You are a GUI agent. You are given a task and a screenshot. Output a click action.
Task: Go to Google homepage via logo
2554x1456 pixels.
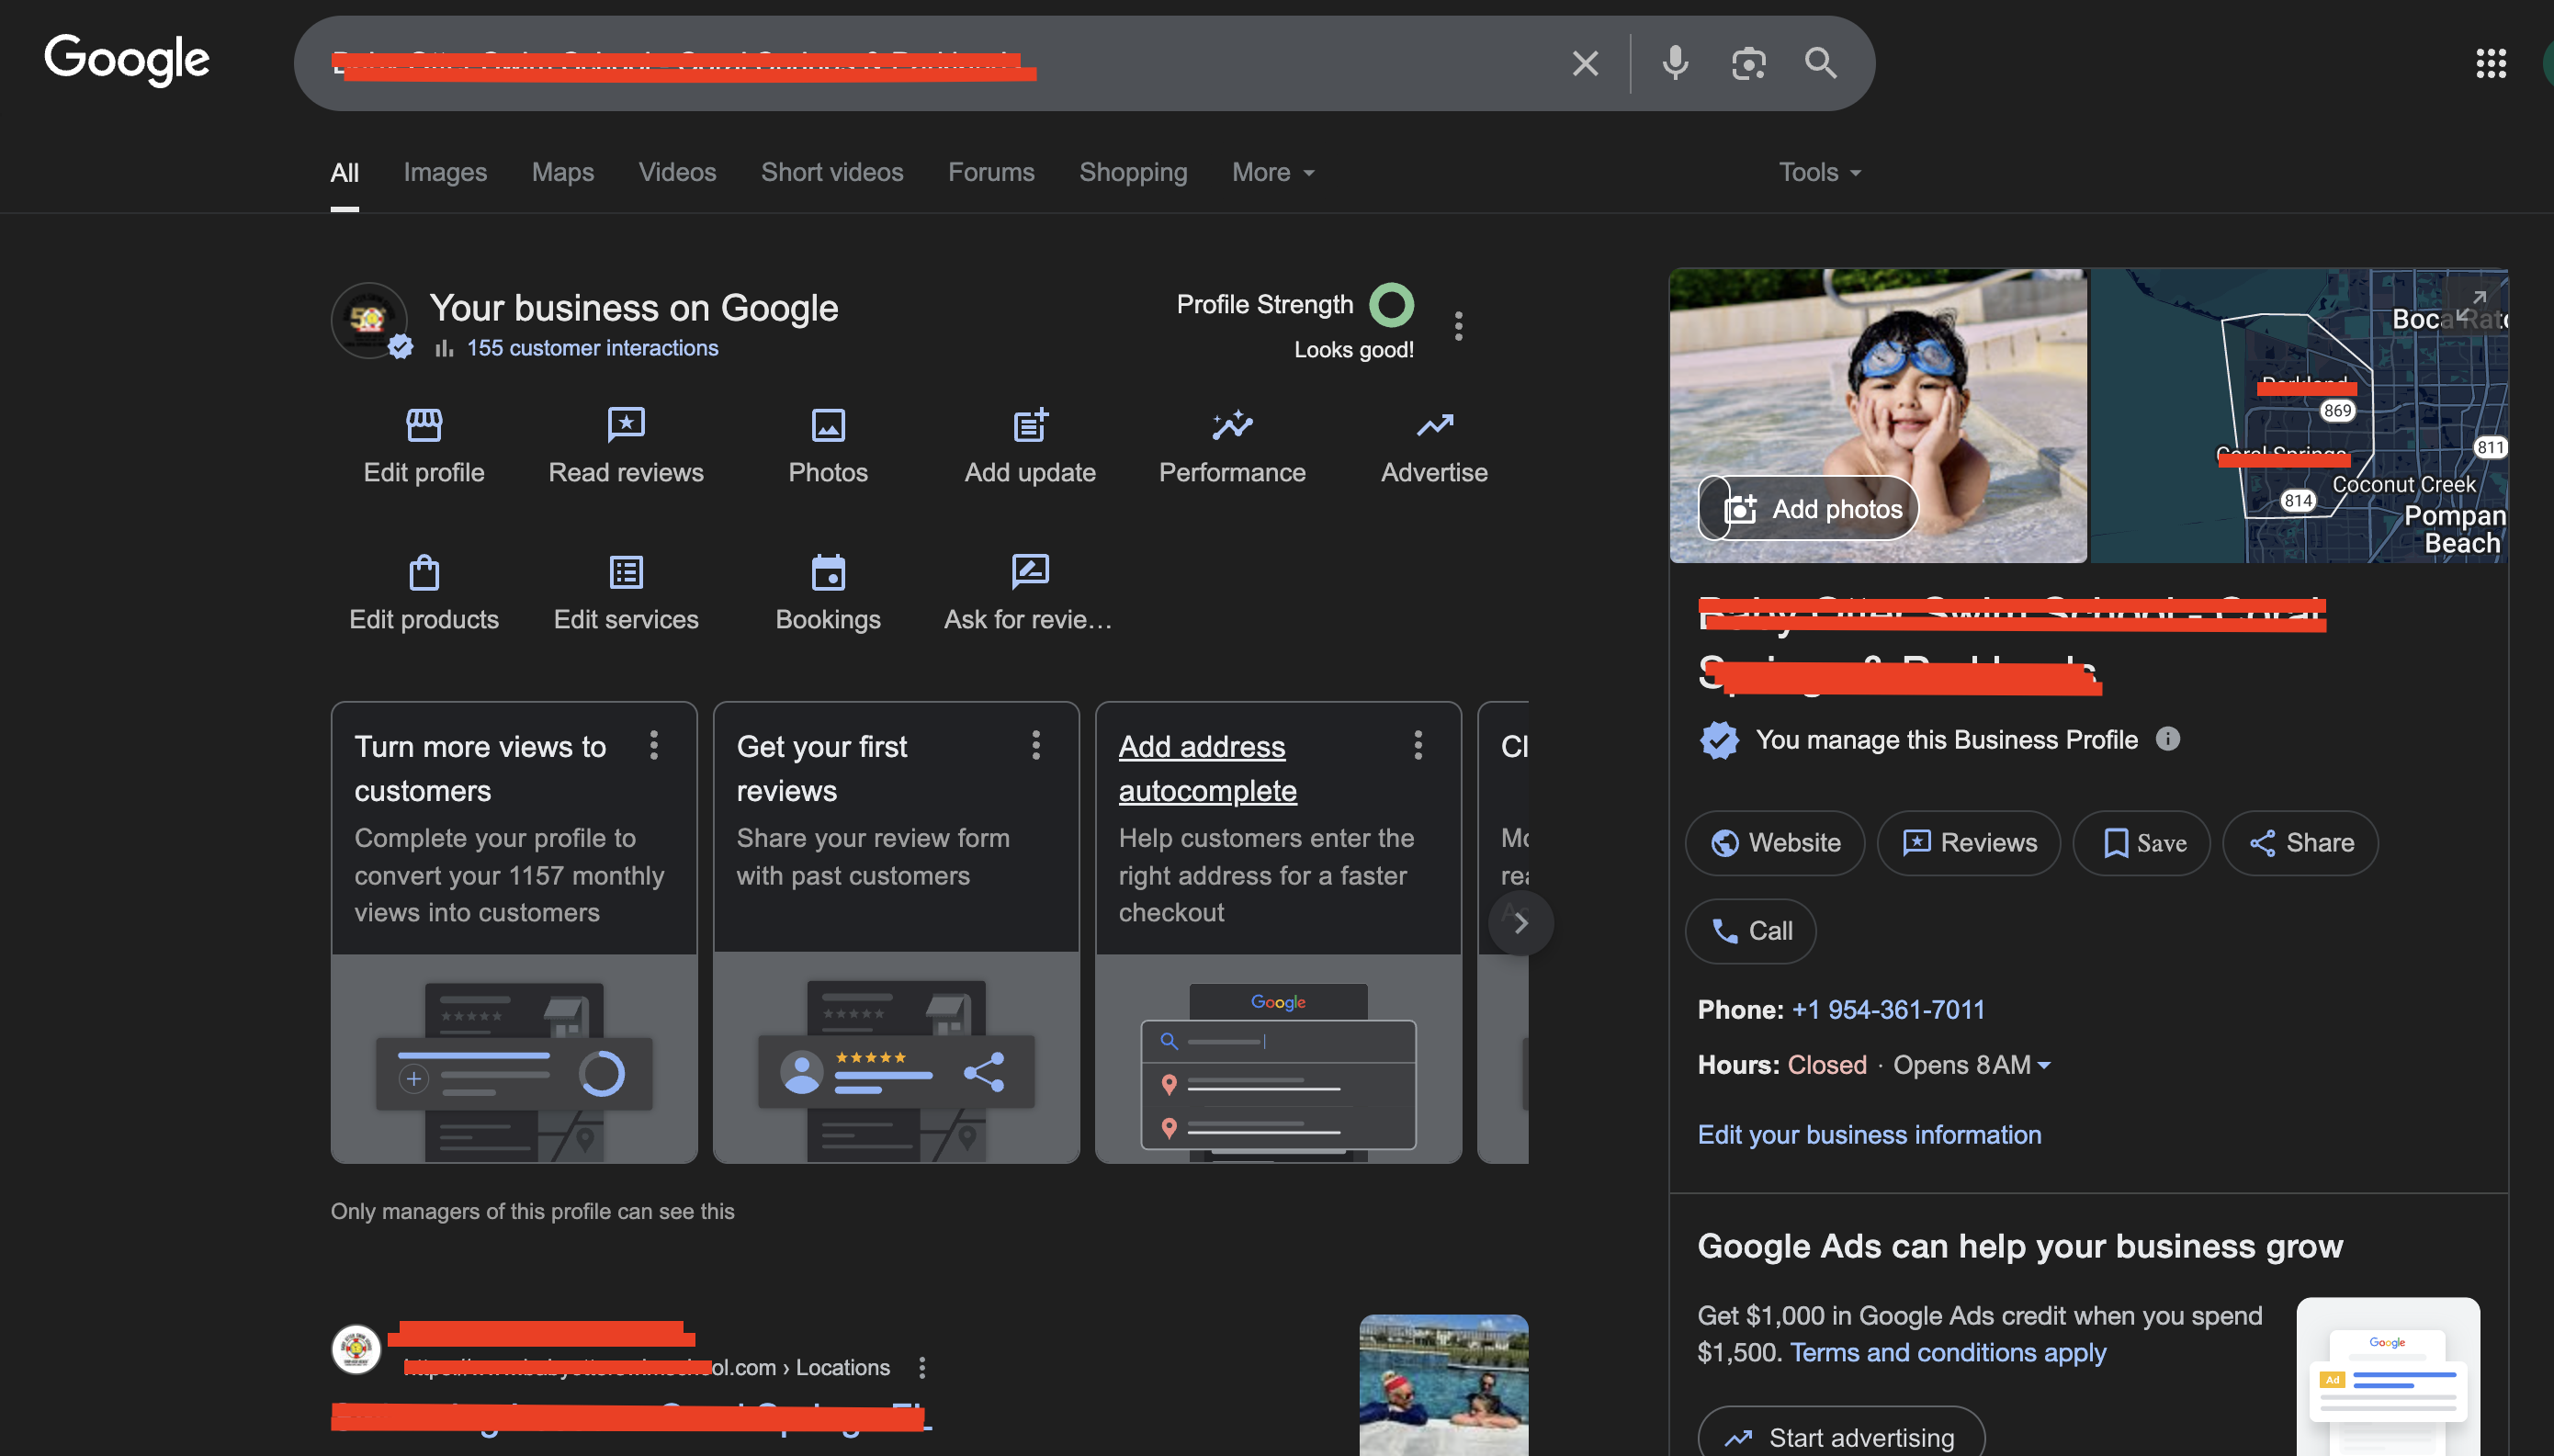point(126,60)
